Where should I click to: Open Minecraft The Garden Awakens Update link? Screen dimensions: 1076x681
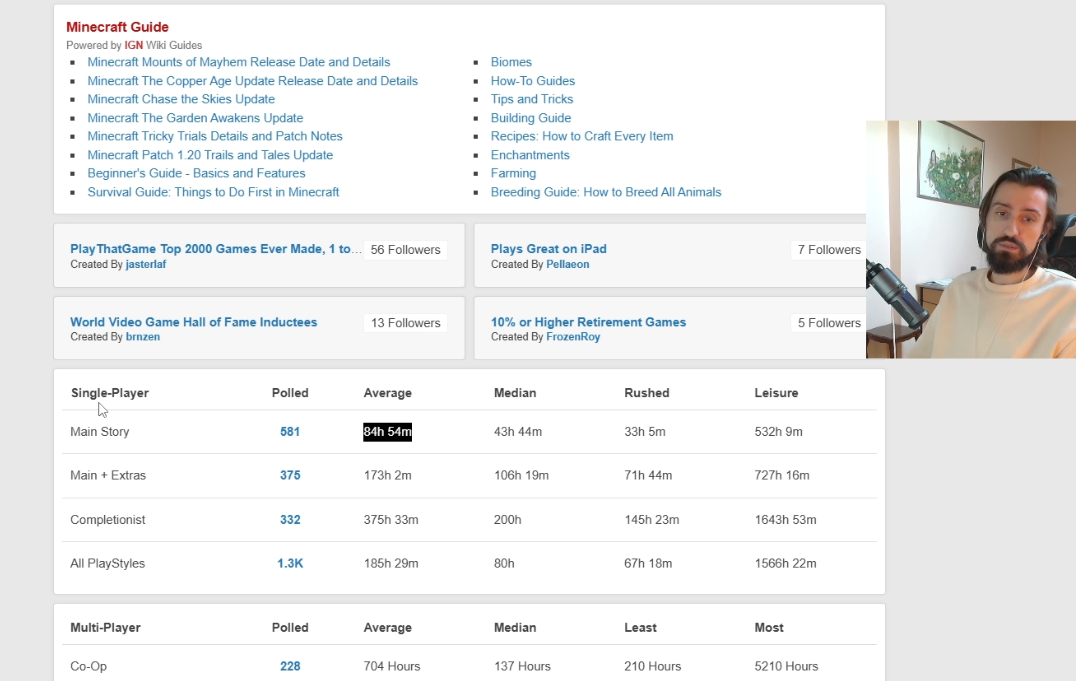pos(195,117)
